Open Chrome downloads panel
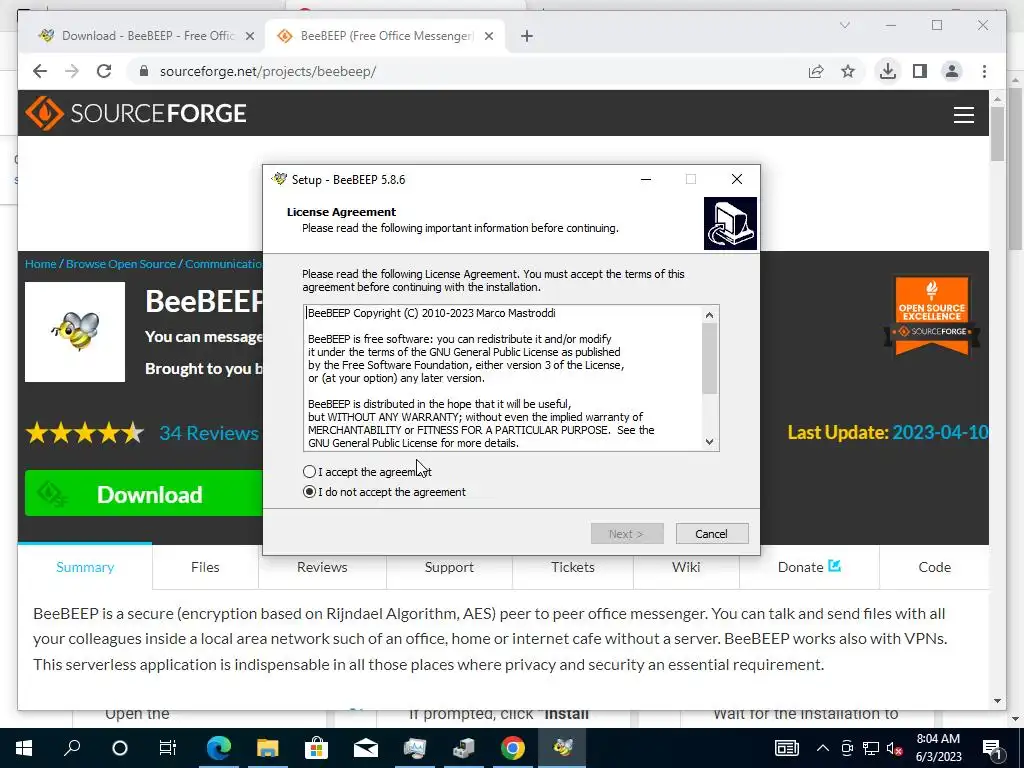Viewport: 1024px width, 768px height. click(x=888, y=71)
